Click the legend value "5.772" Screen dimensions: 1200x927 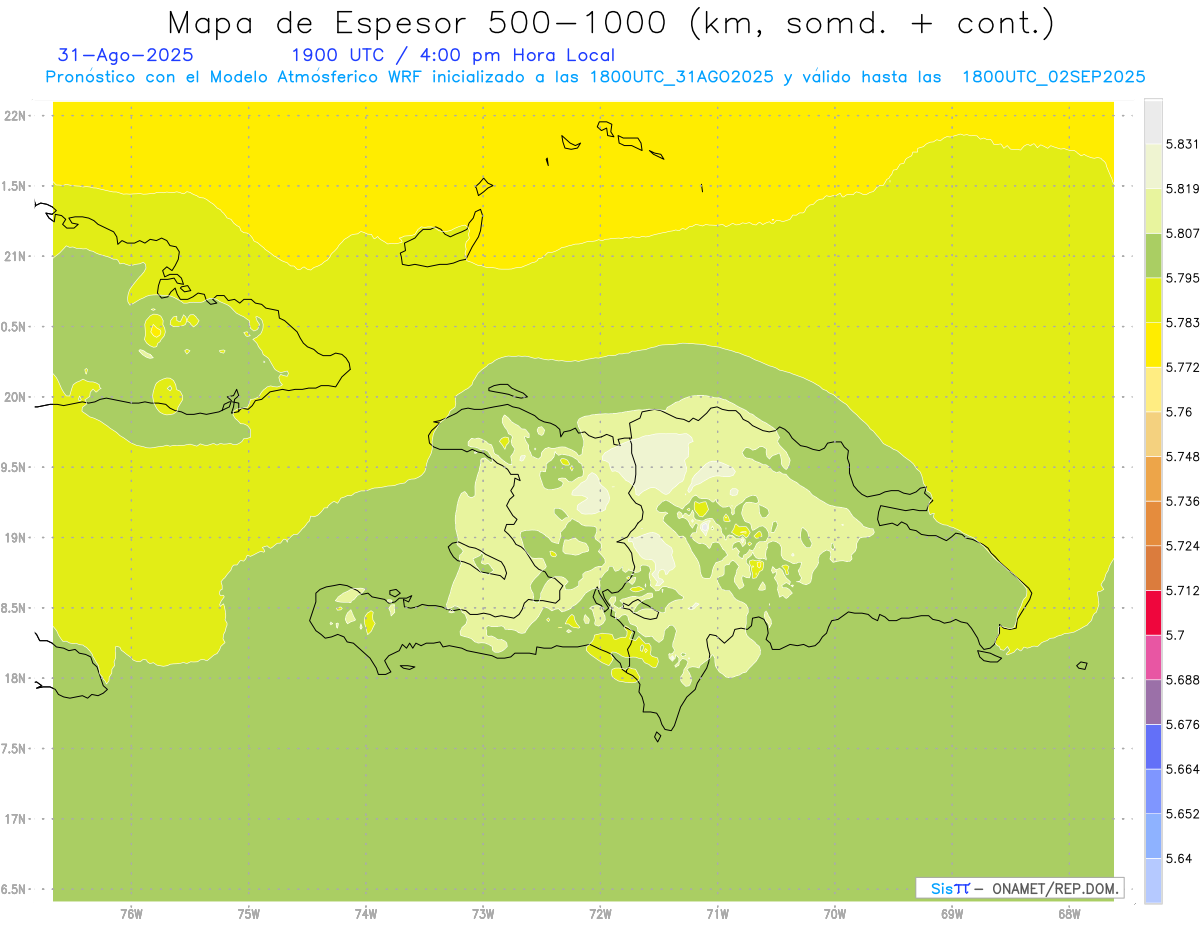click(1182, 367)
